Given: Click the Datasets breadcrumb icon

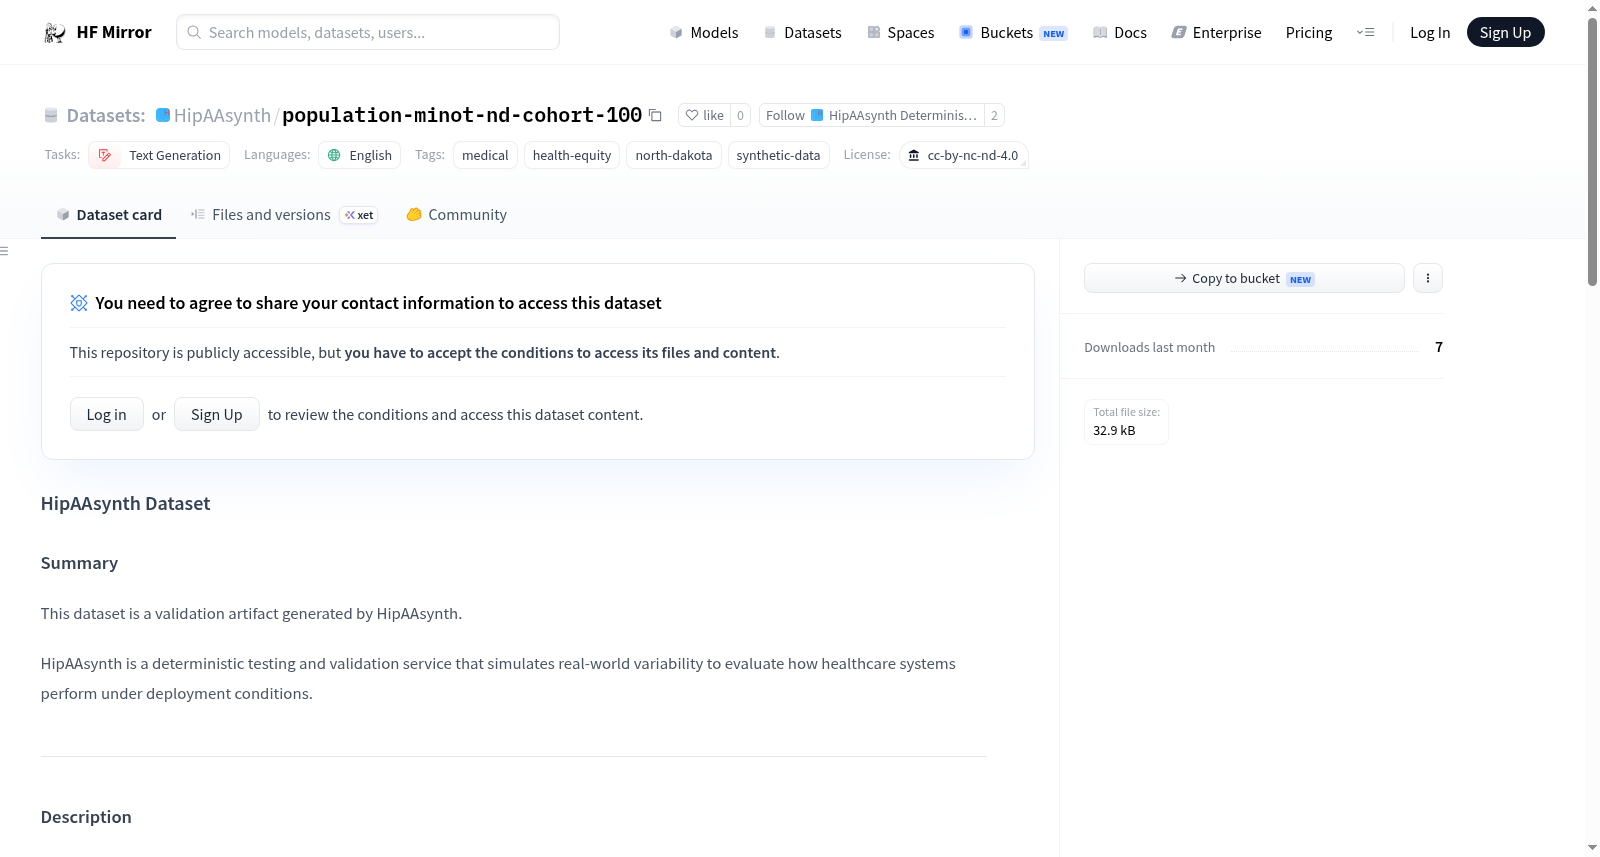Looking at the screenshot, I should pyautogui.click(x=51, y=116).
